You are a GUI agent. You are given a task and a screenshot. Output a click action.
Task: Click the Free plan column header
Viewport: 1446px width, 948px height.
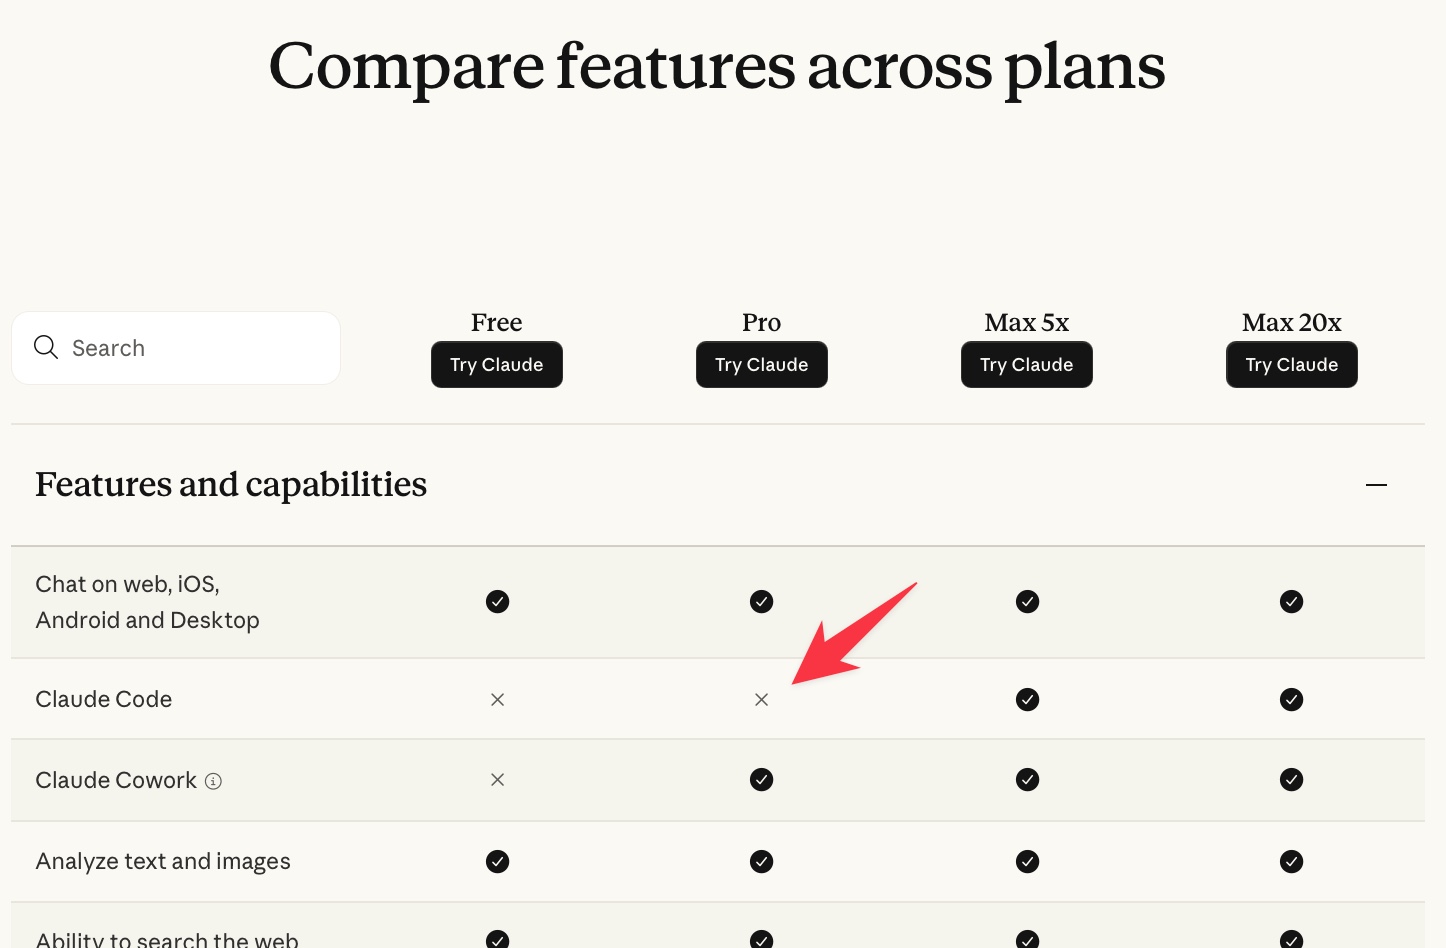pyautogui.click(x=496, y=322)
